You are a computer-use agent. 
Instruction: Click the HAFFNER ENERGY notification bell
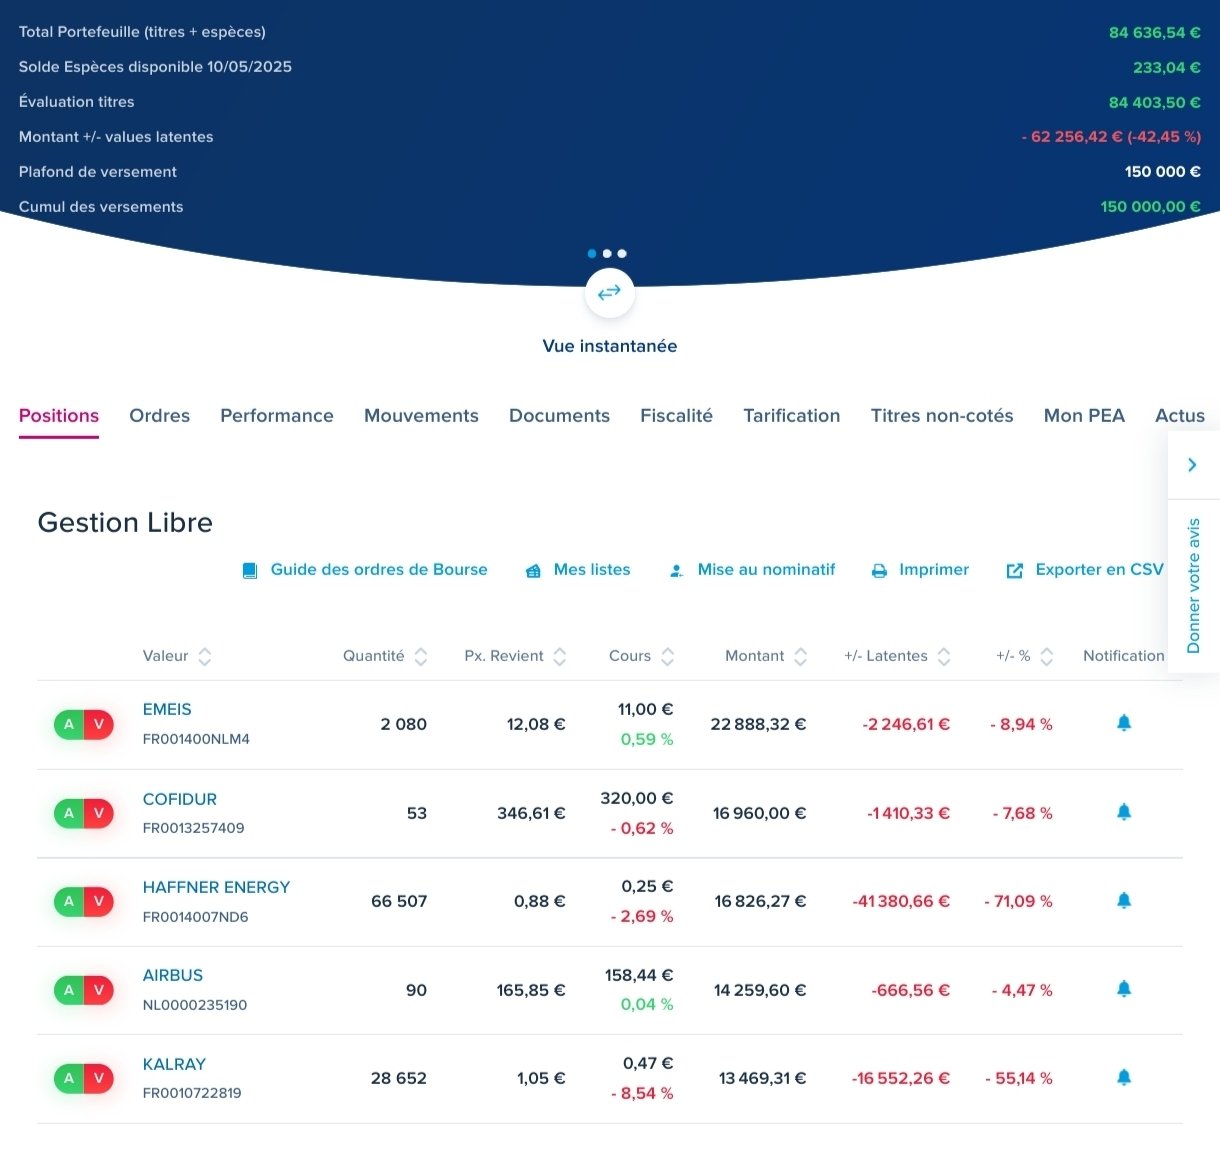(1124, 901)
